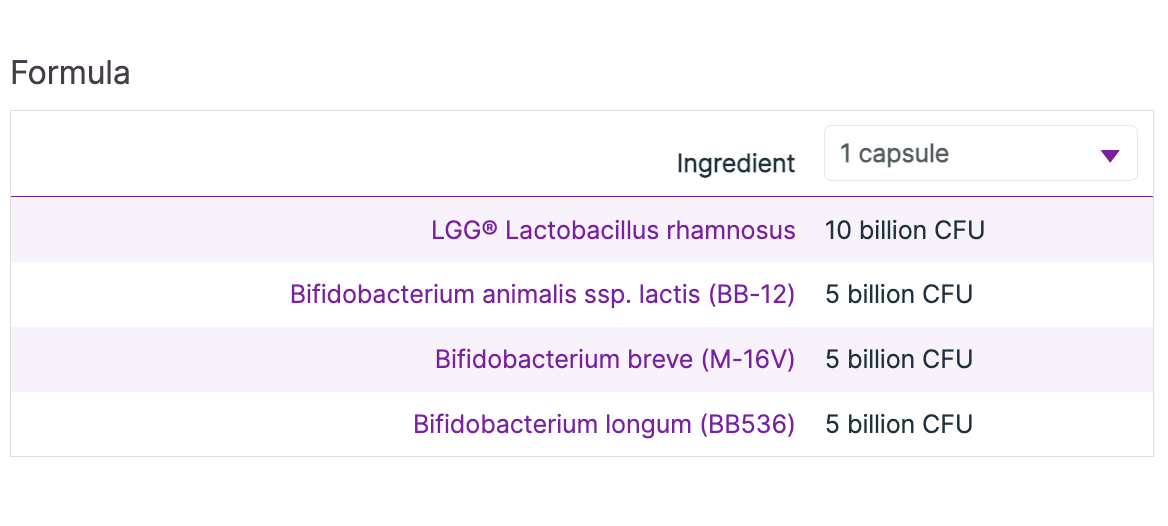Click the "(BB-12)" strain code text
Viewport: 1168px width, 526px height.
750,295
